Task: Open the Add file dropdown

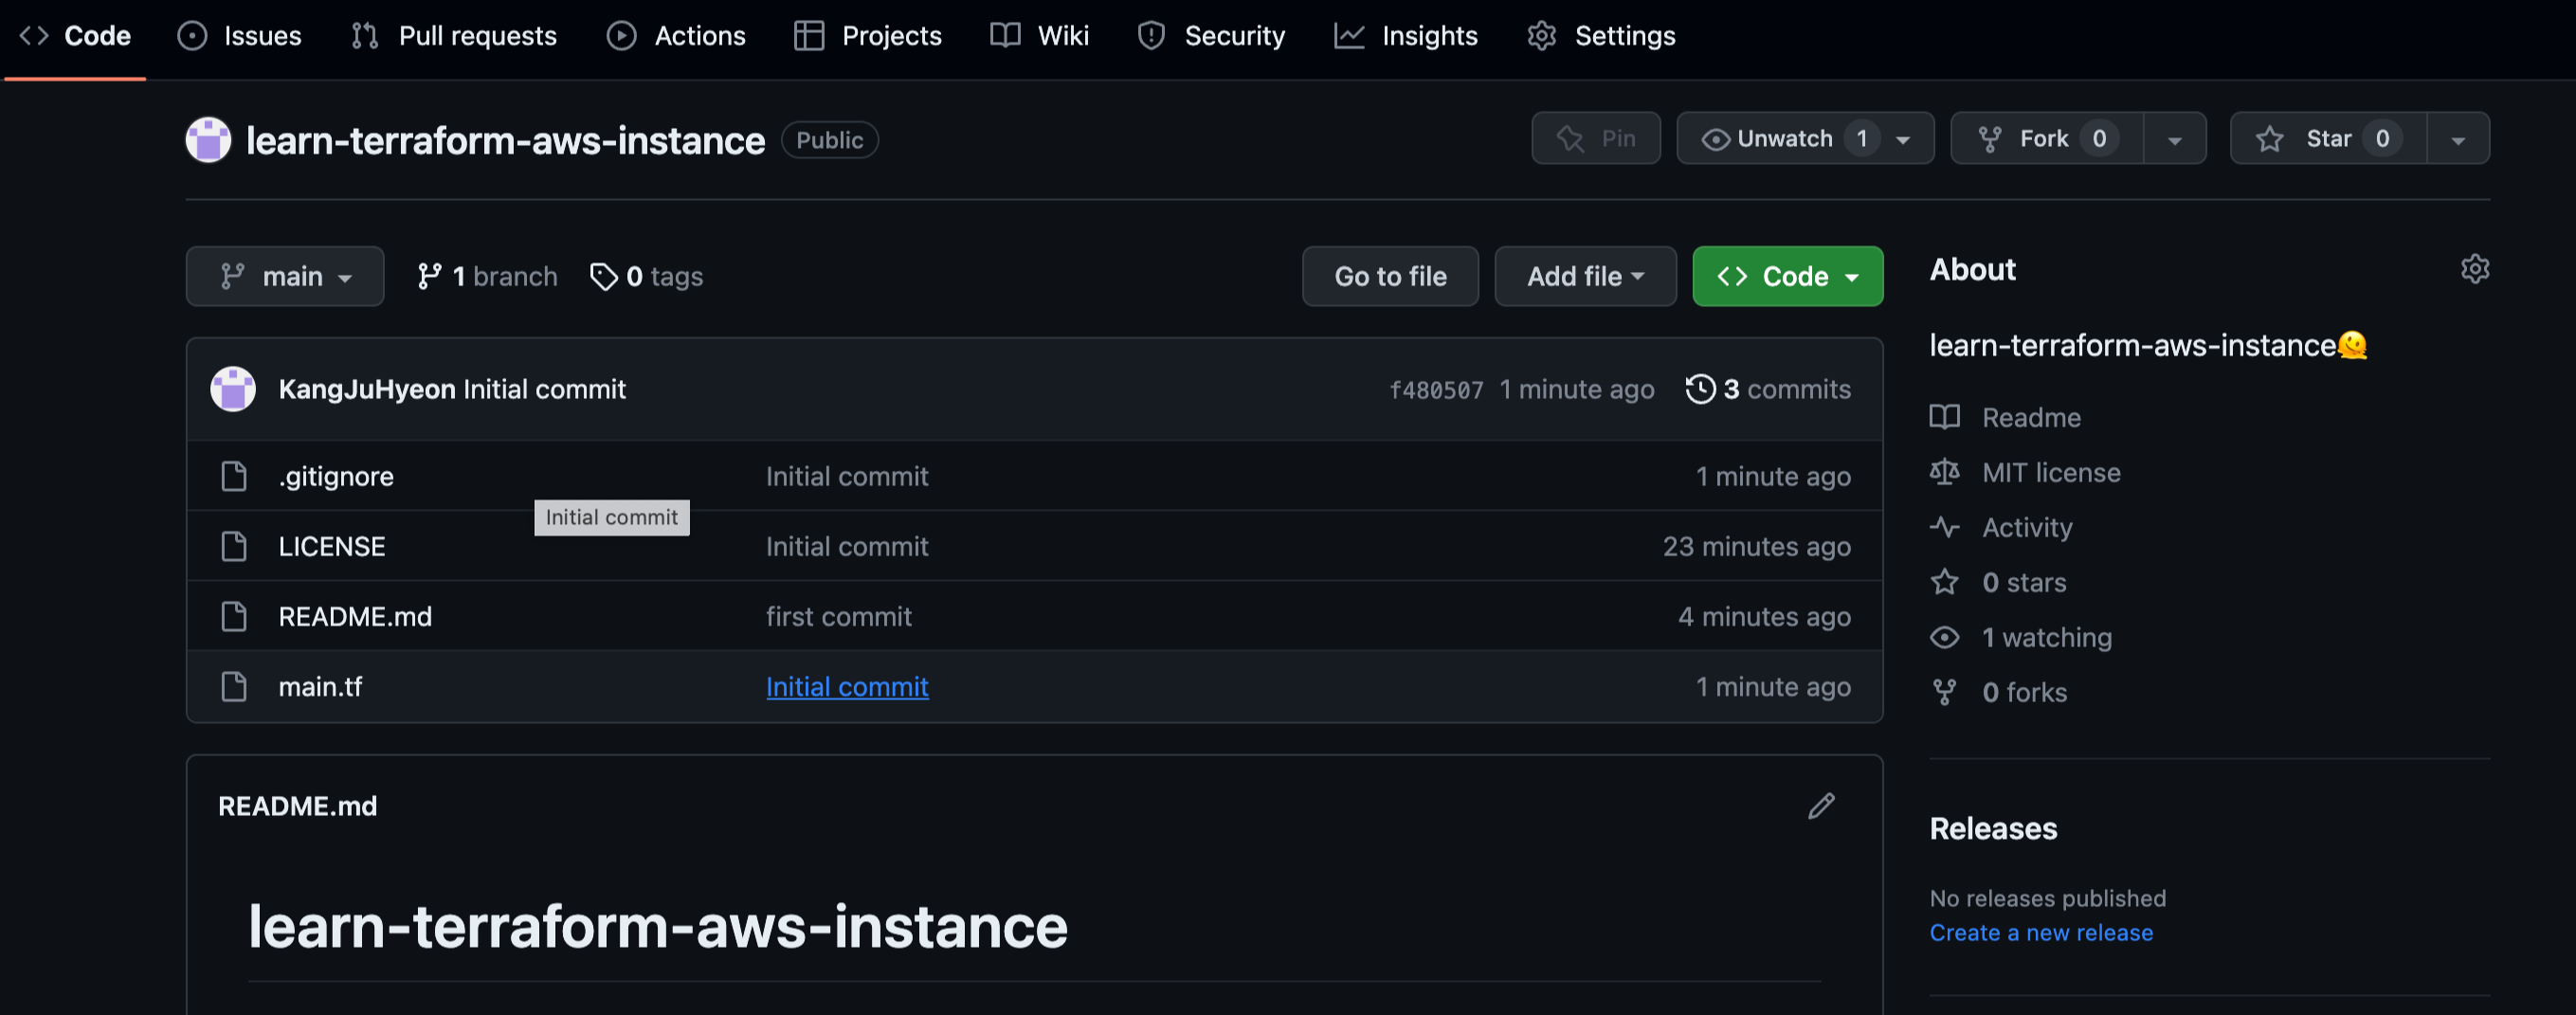Action: click(x=1585, y=276)
